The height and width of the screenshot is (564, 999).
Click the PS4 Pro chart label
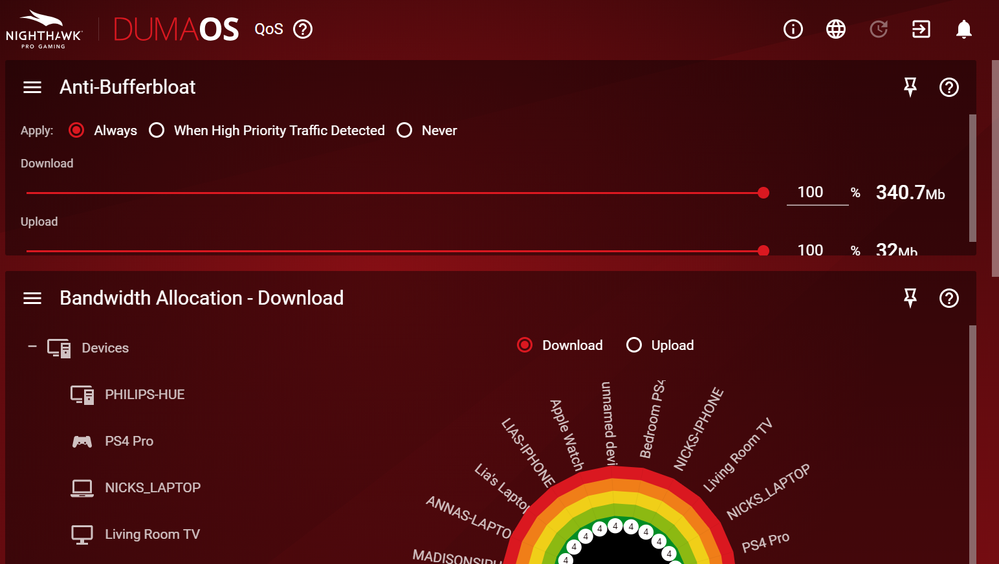[x=766, y=542]
